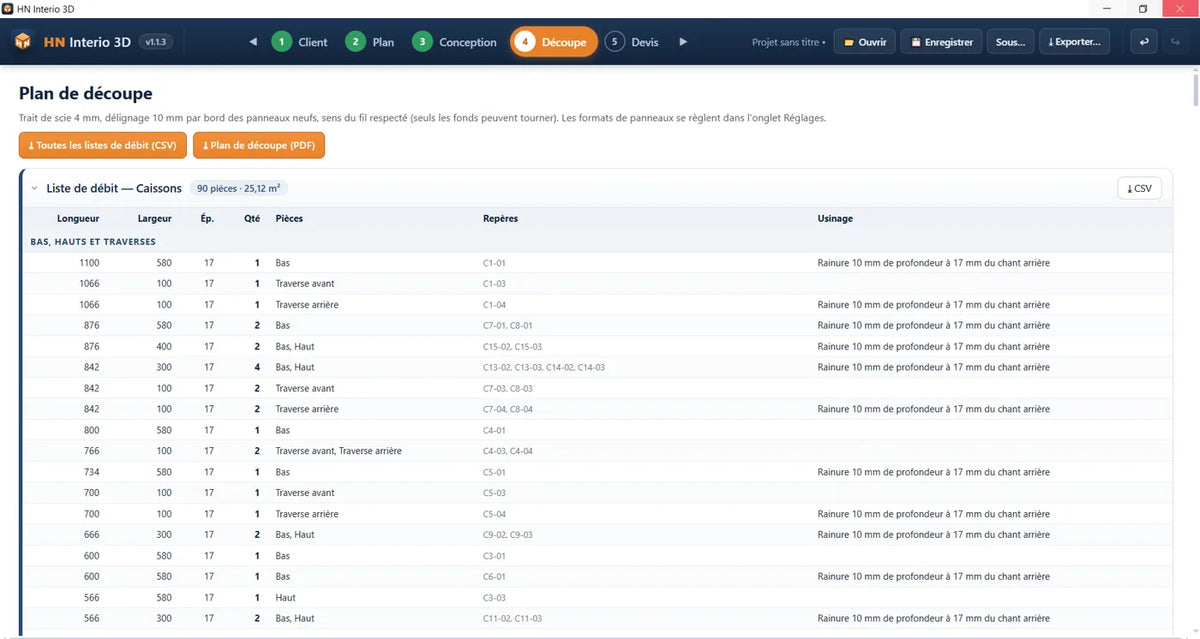The width and height of the screenshot is (1200, 639).
Task: Maximize the HN Interio 3D window
Action: pos(1143,9)
